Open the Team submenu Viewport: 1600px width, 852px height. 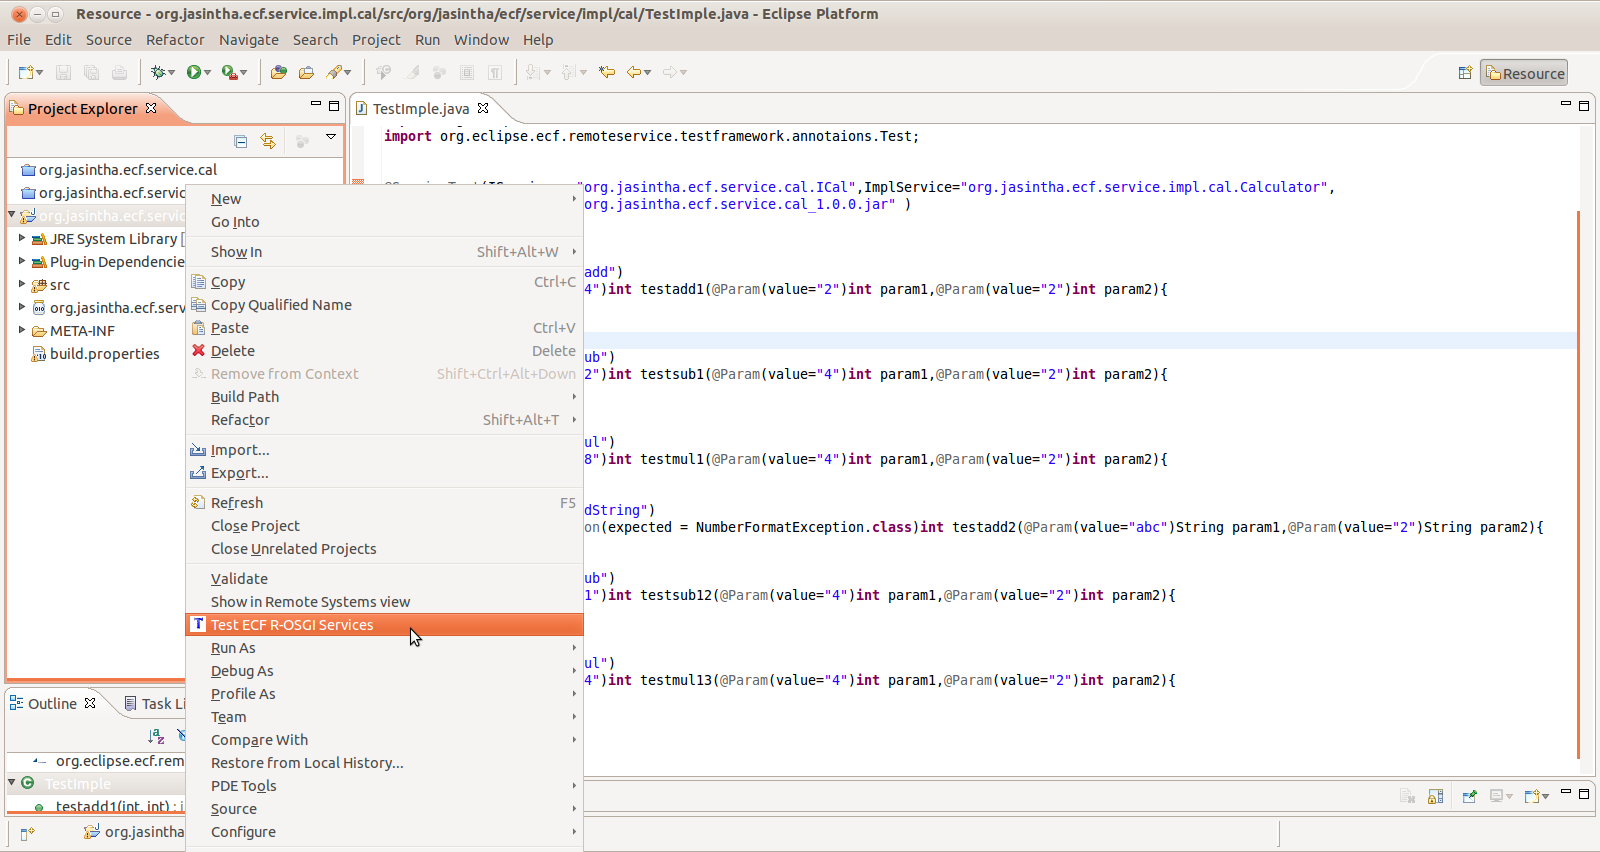[385, 717]
